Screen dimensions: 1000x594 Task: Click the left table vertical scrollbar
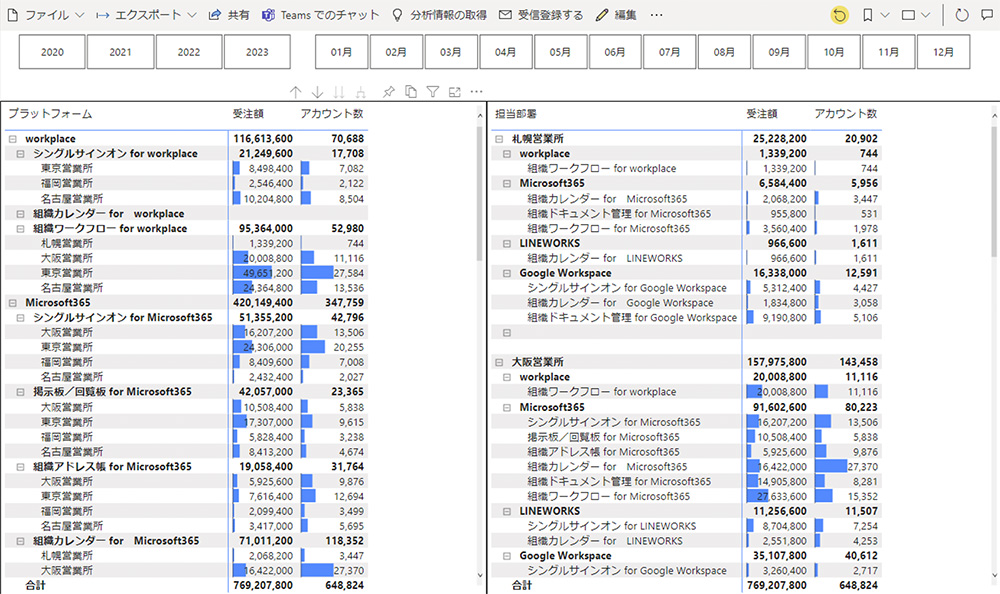(480, 195)
